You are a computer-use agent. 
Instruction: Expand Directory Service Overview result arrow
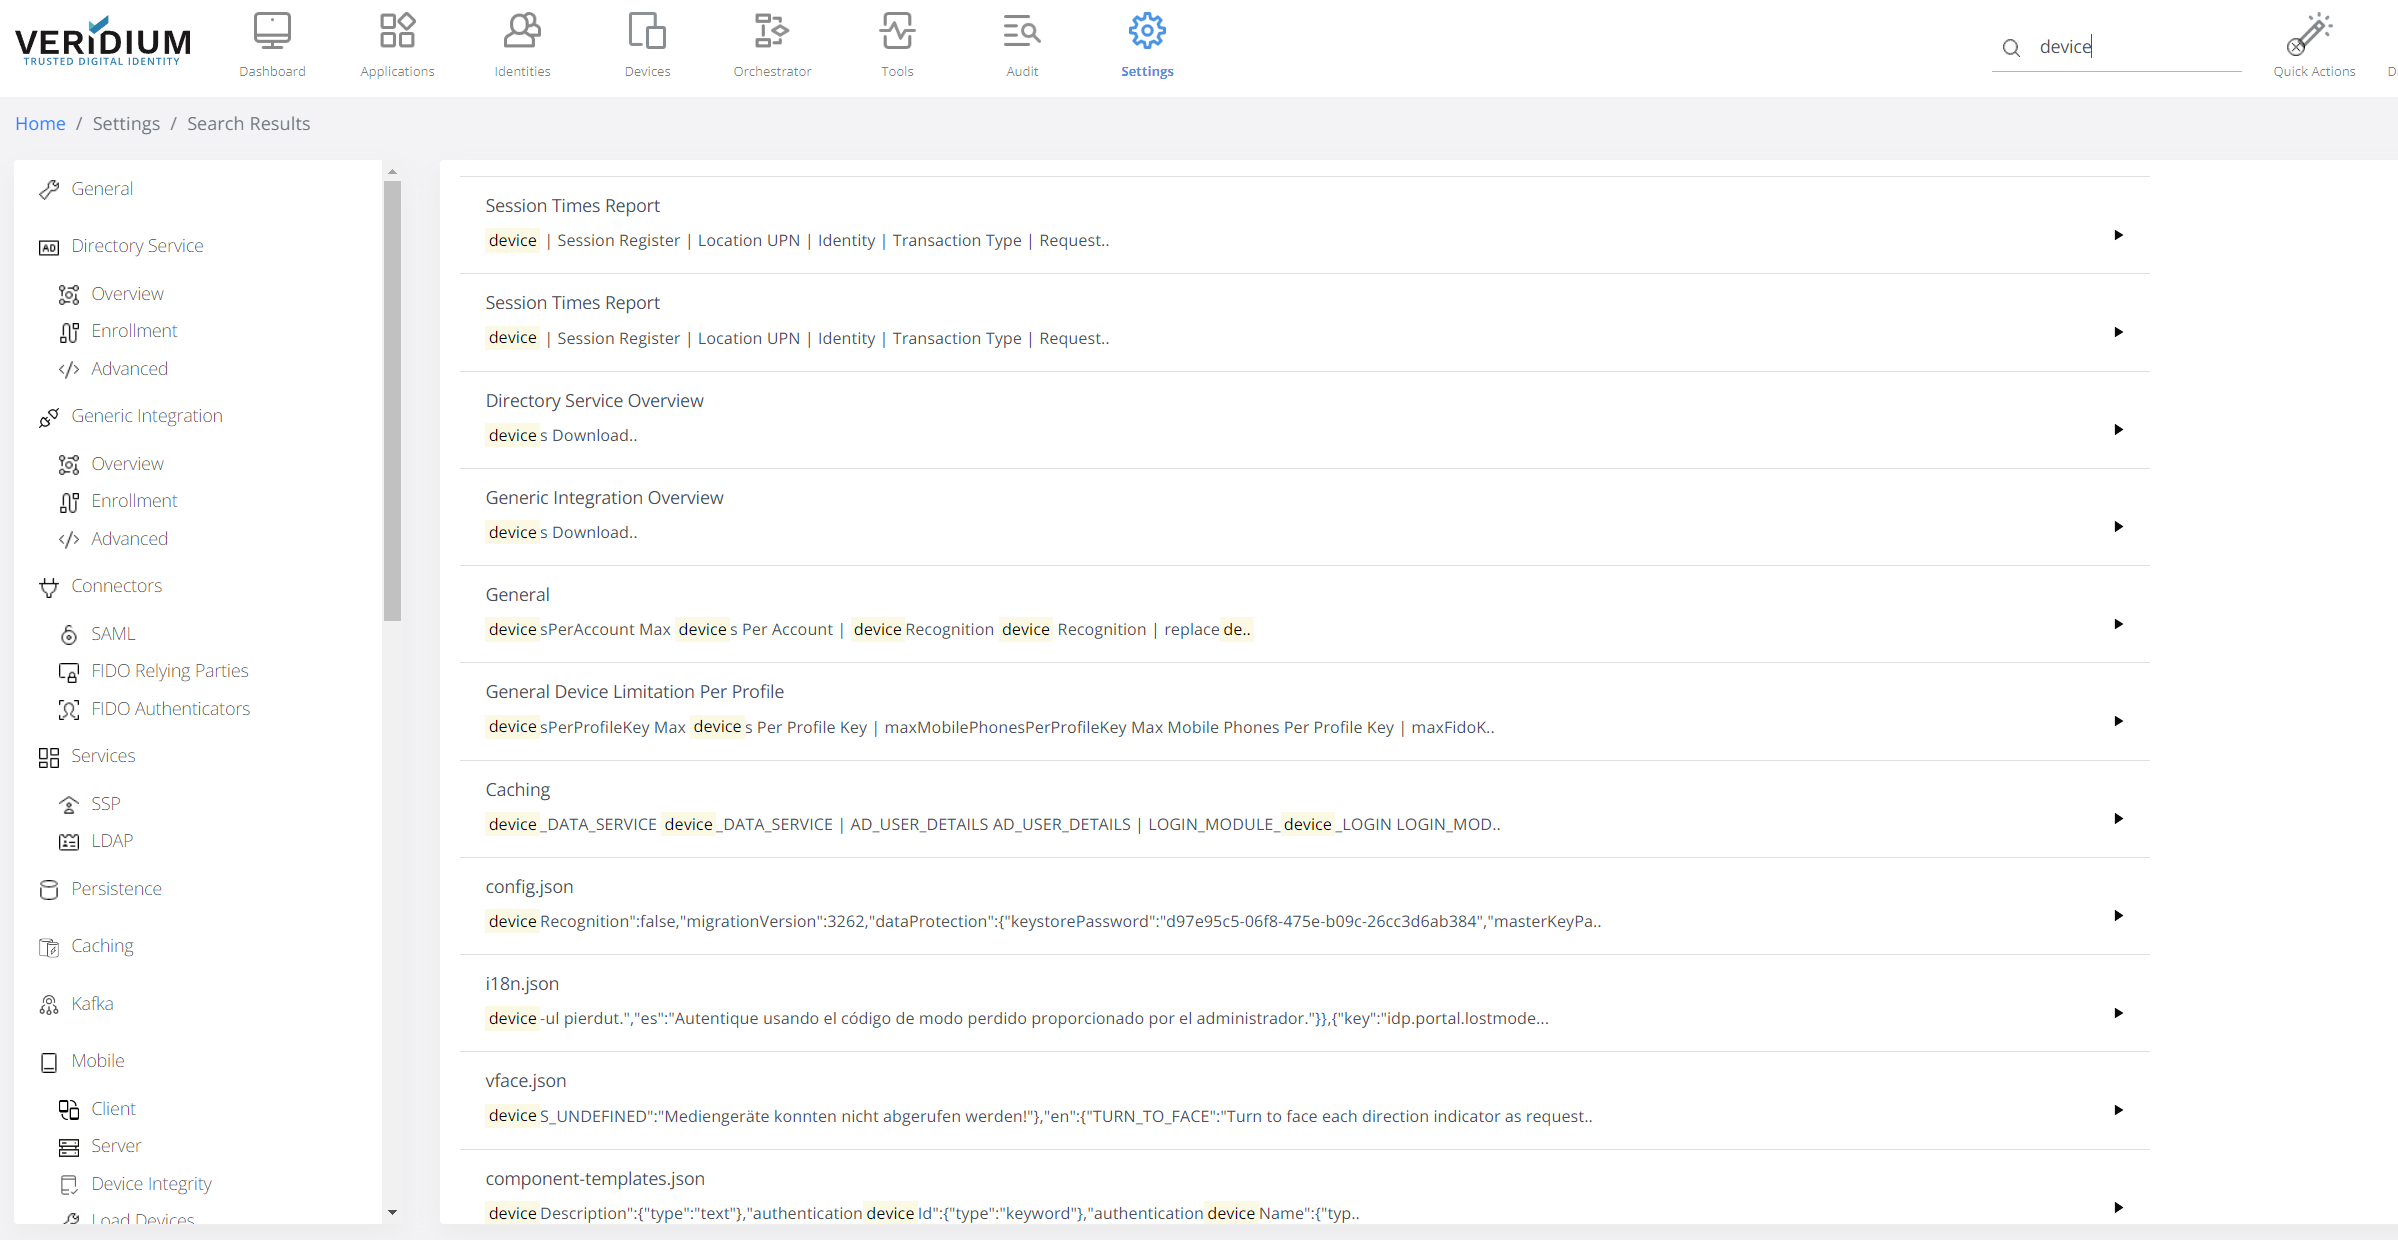point(2118,430)
